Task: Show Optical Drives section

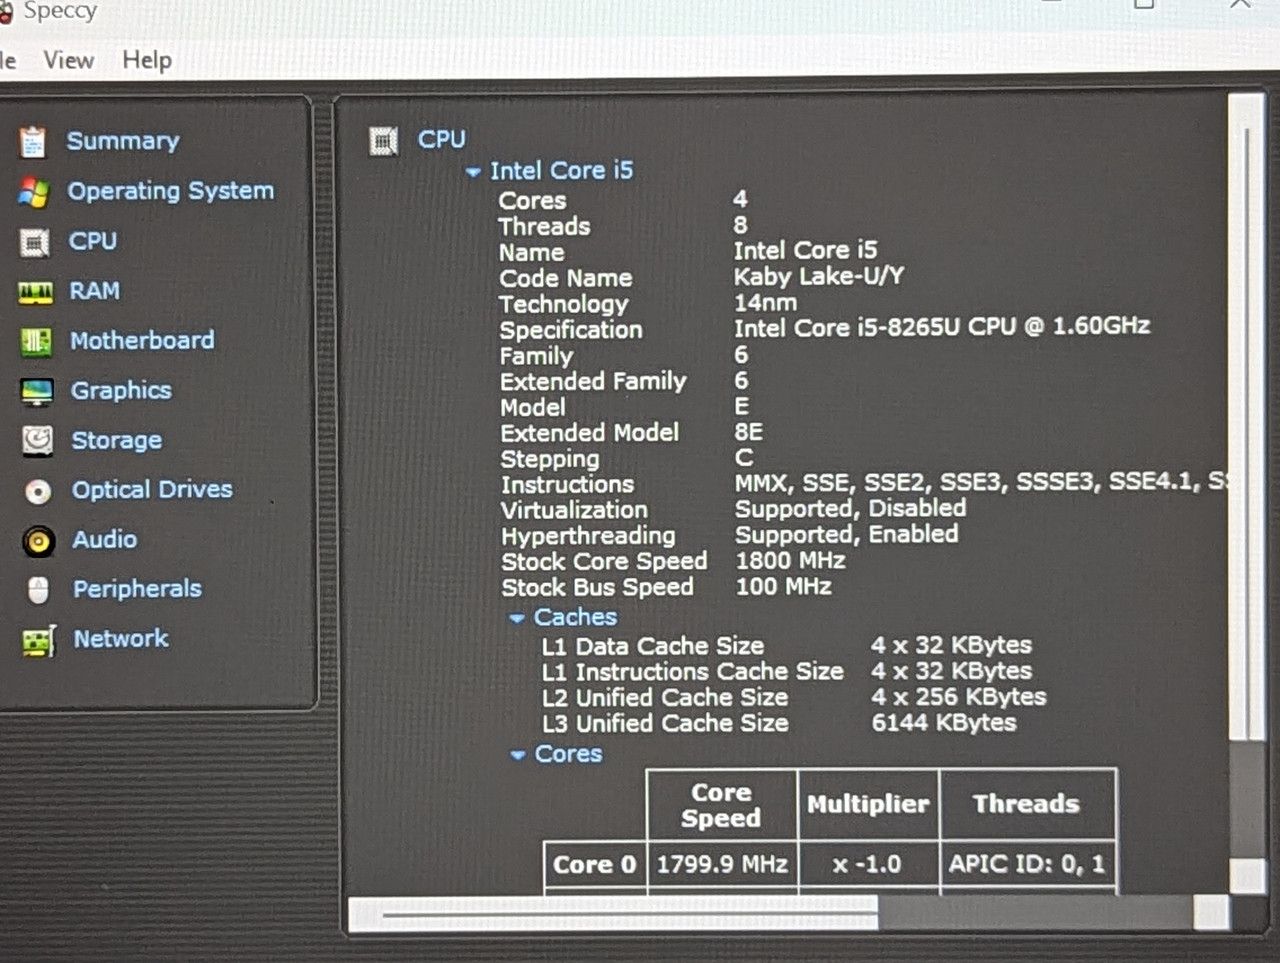Action: pos(152,490)
